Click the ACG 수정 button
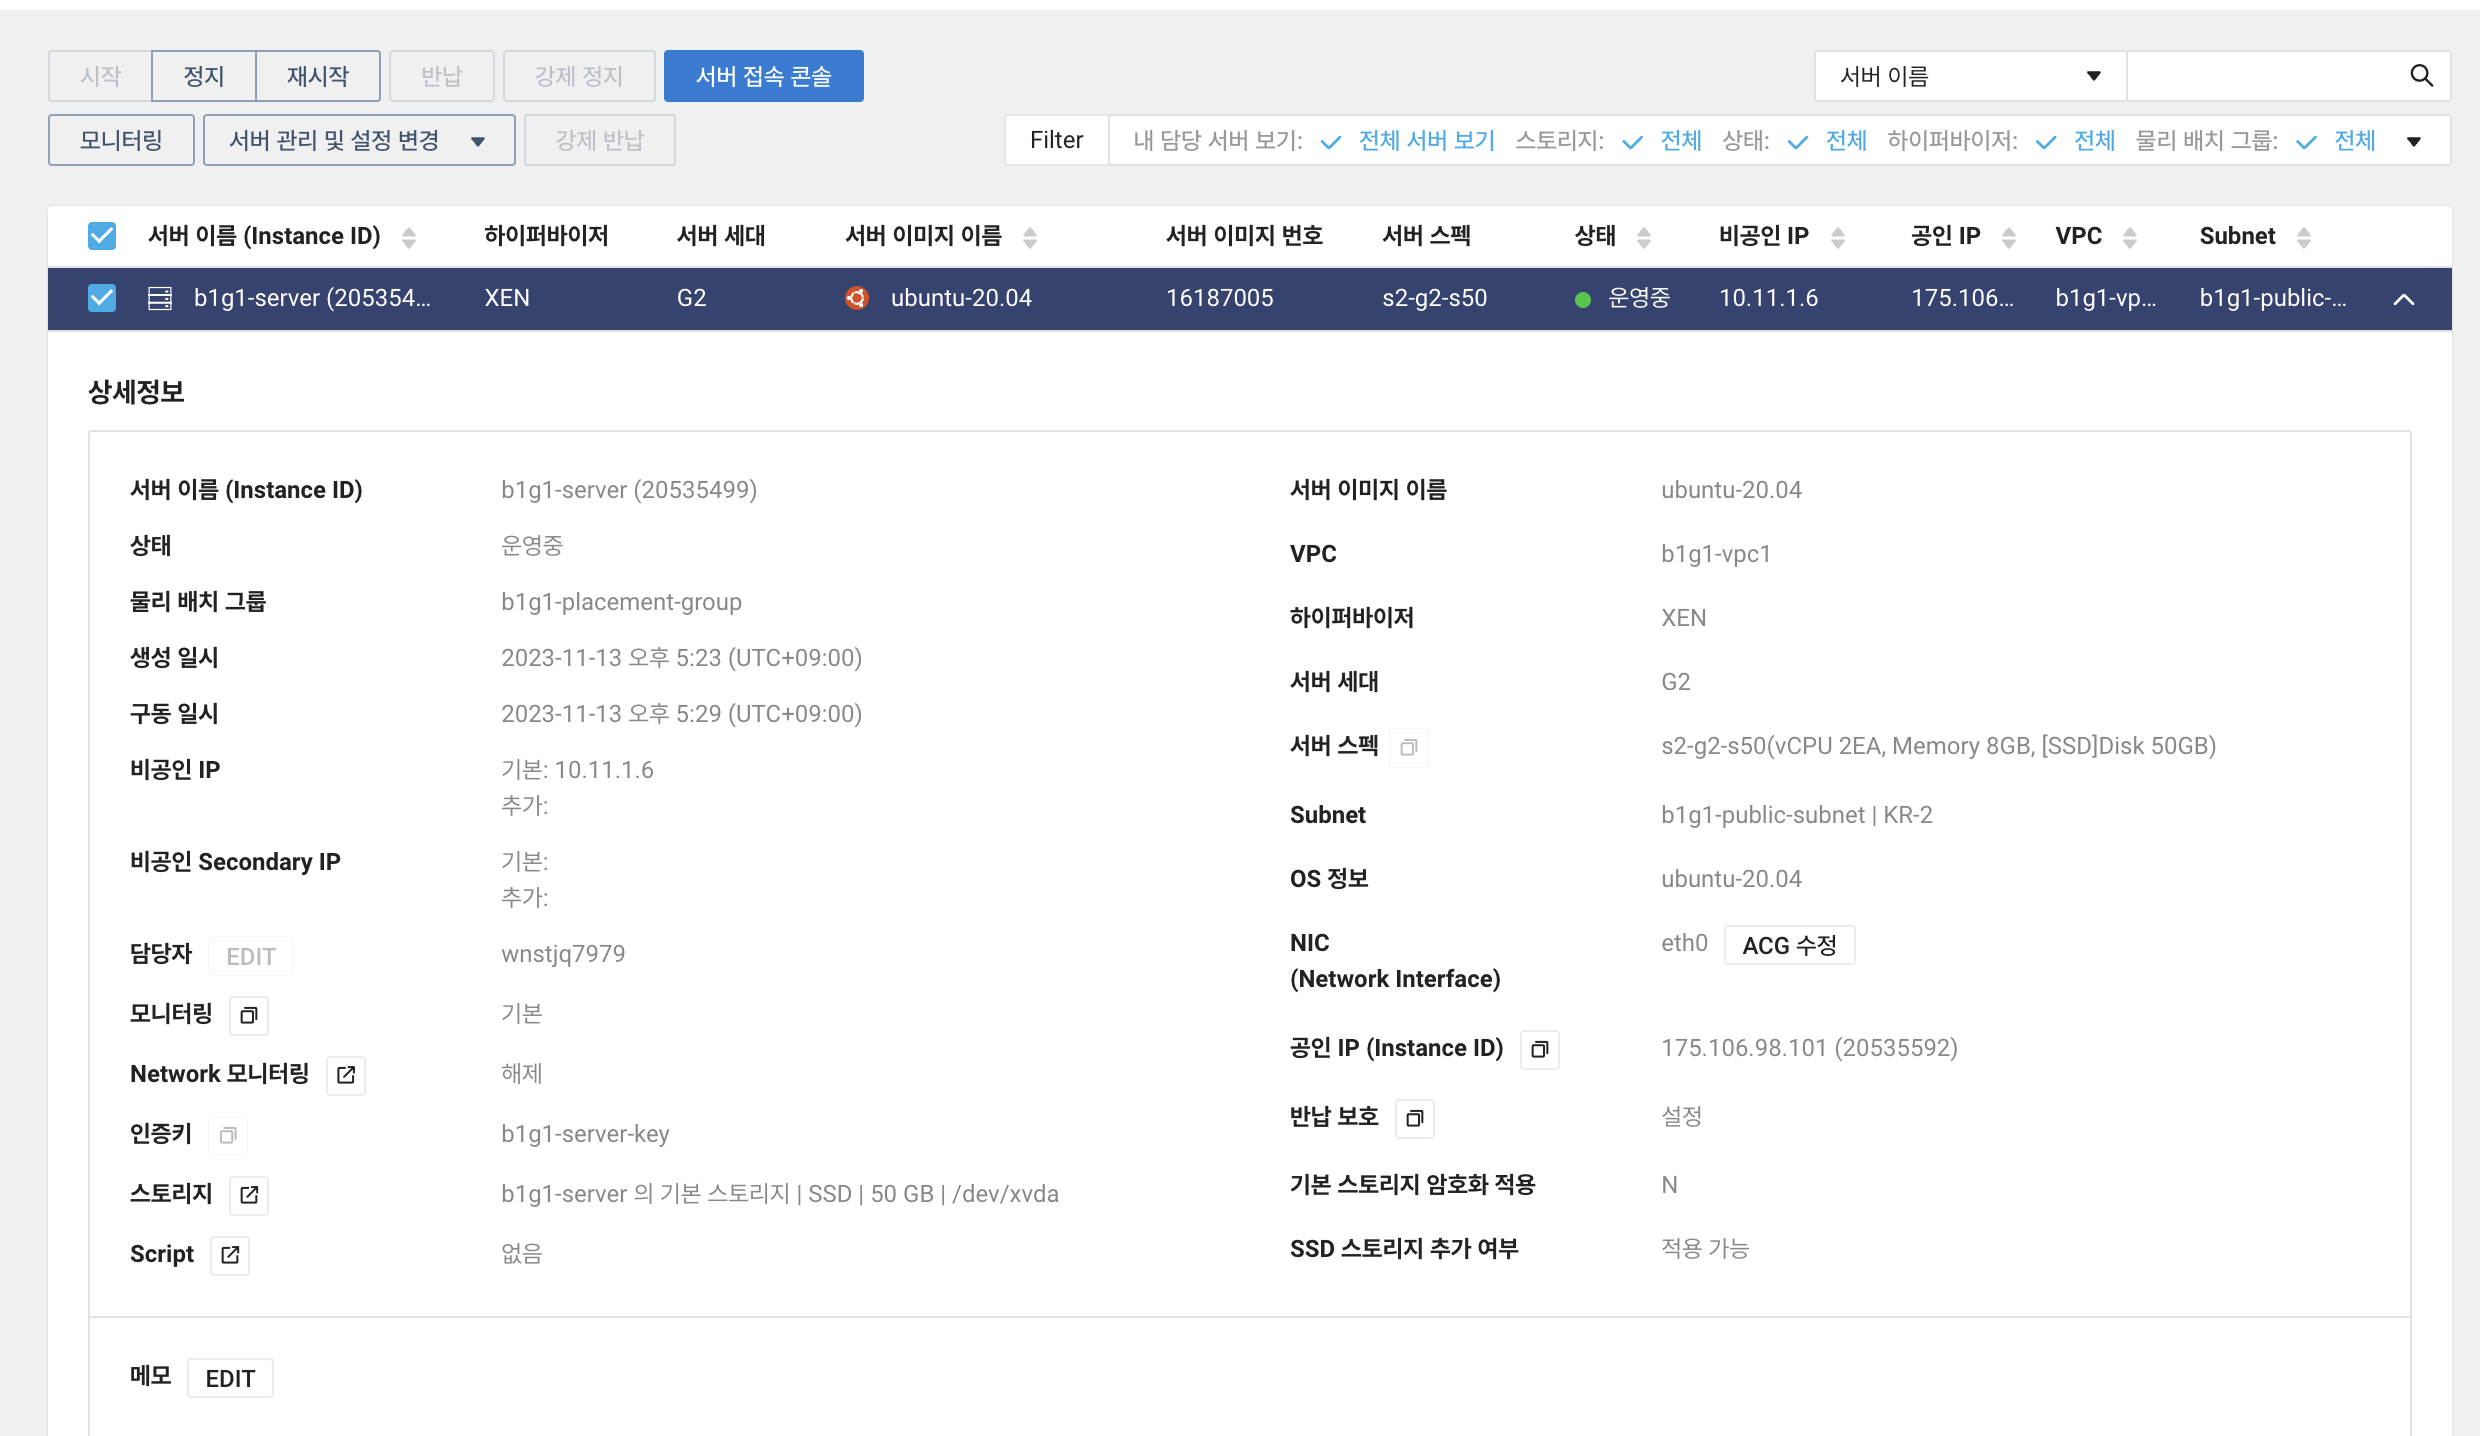 tap(1790, 945)
